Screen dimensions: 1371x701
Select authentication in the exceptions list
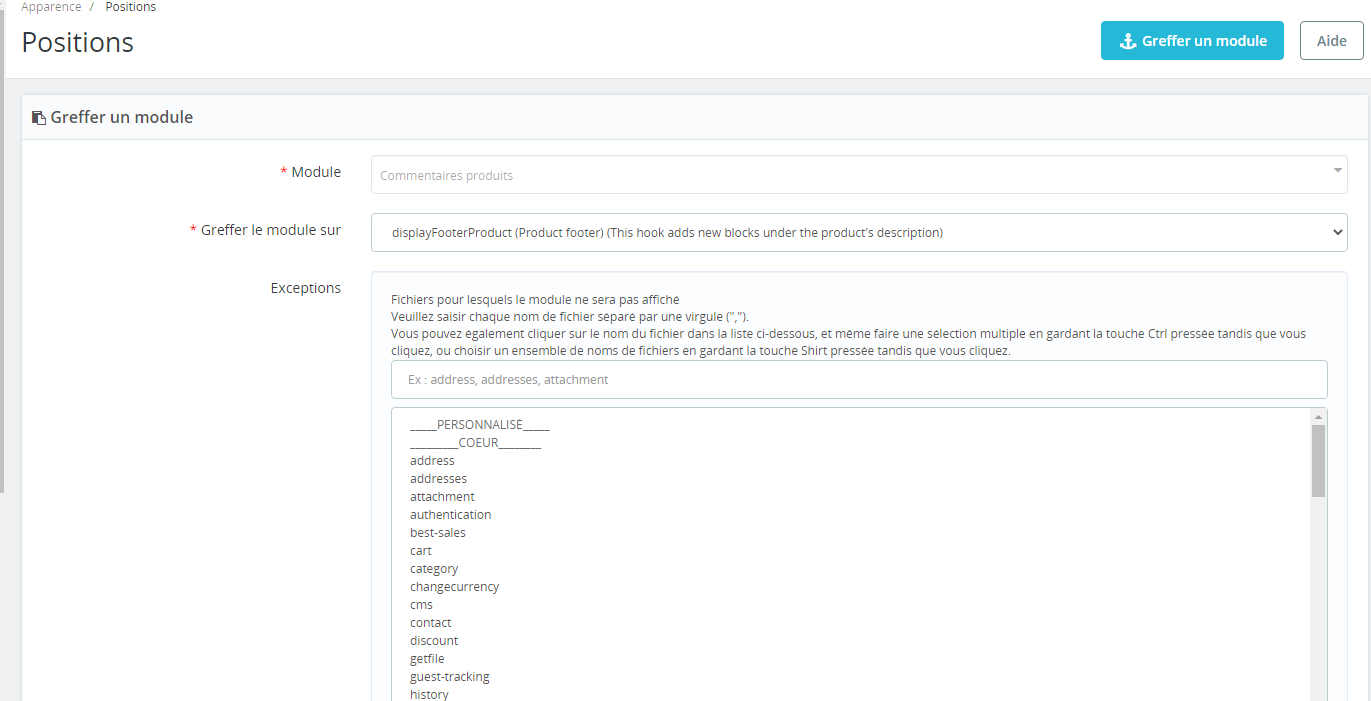(x=450, y=515)
